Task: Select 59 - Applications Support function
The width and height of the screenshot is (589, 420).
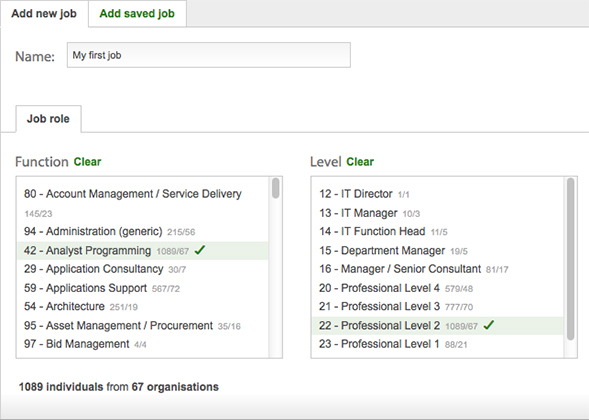Action: [x=143, y=288]
